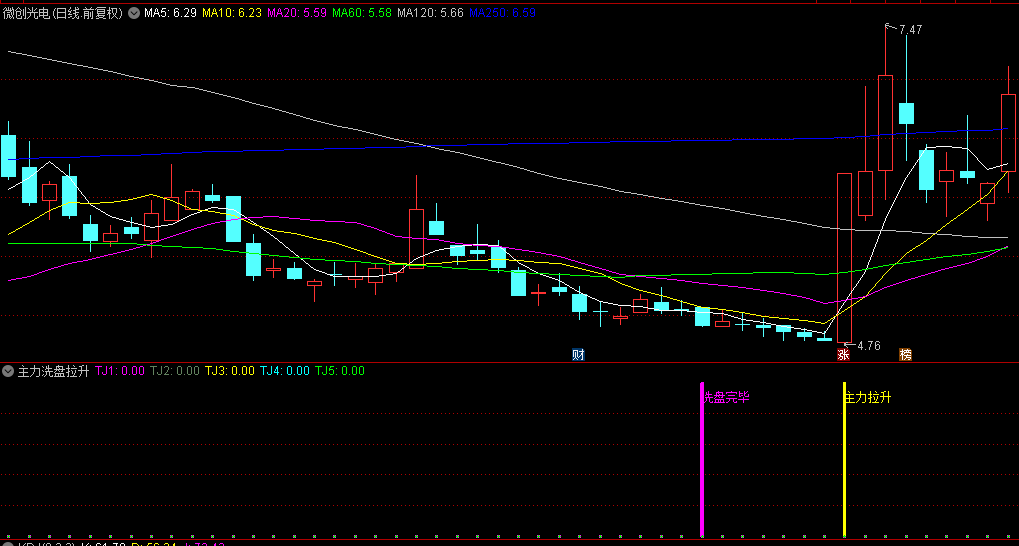Click the 4.76 low price label

(x=869, y=346)
